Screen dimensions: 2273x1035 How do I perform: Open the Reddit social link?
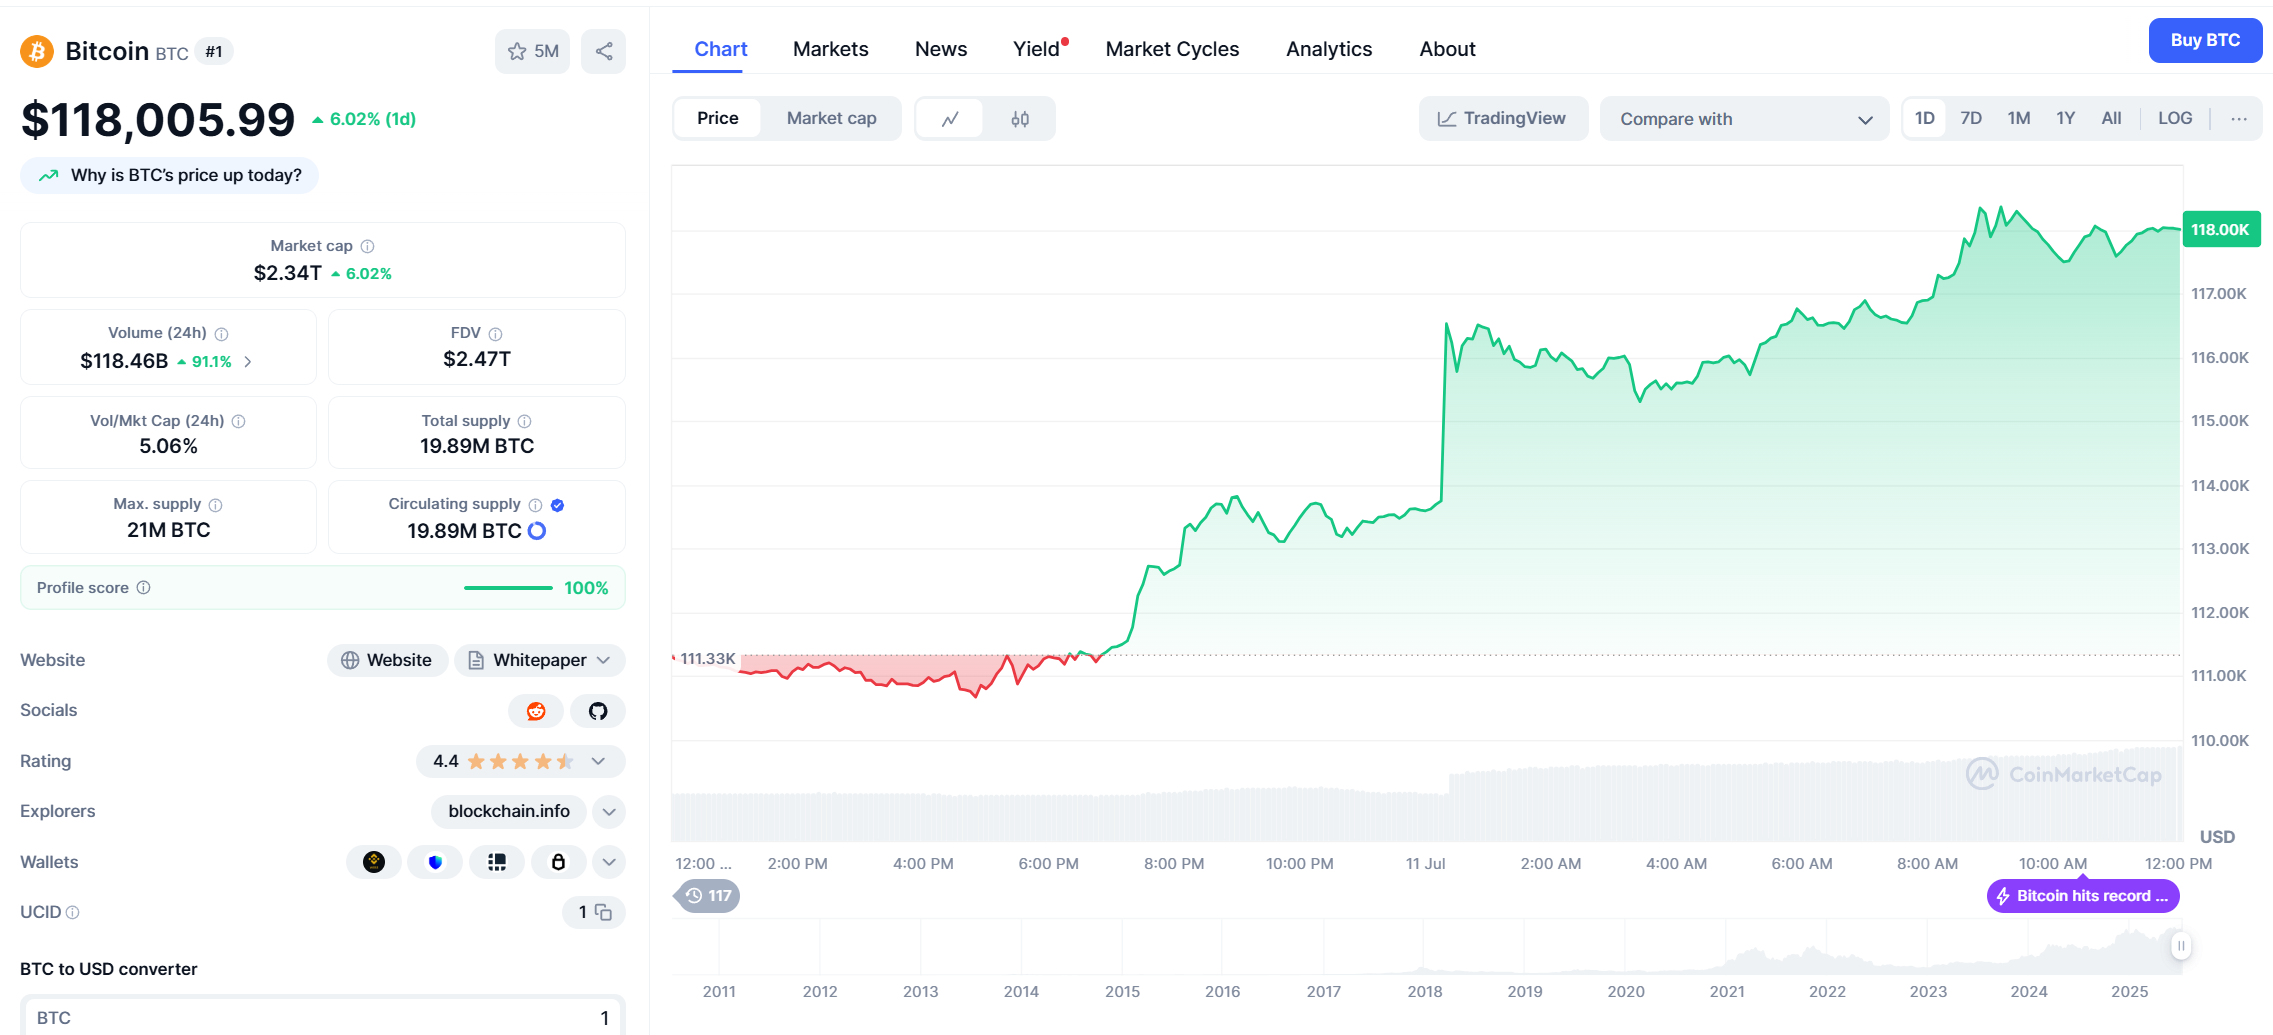point(536,711)
